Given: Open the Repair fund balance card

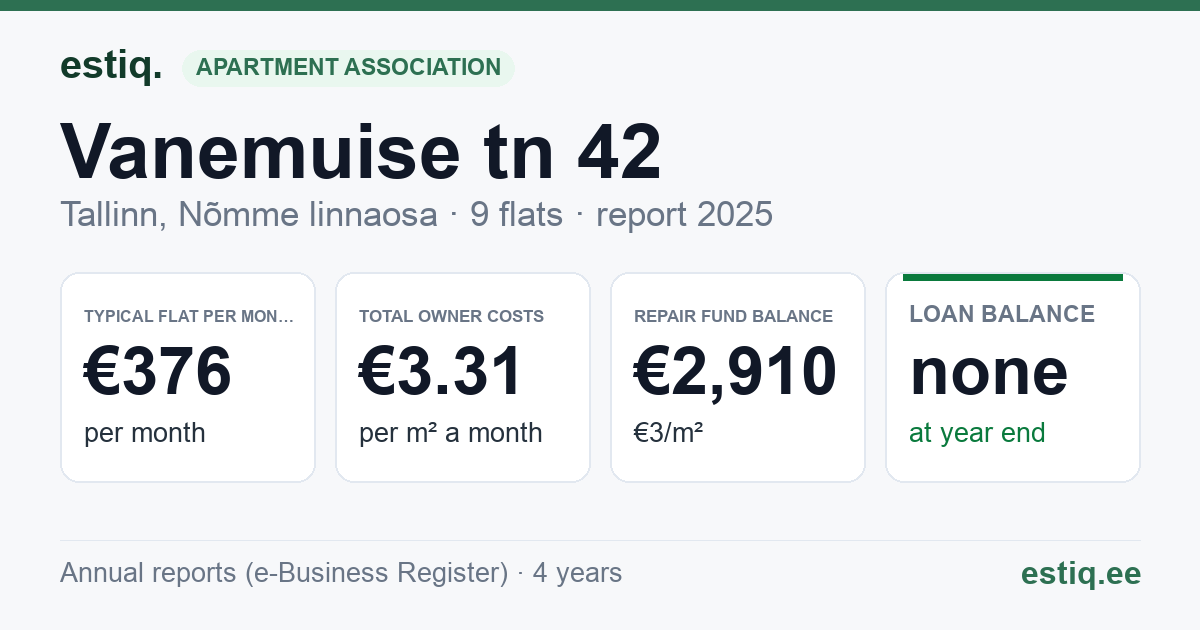Looking at the screenshot, I should coord(738,378).
